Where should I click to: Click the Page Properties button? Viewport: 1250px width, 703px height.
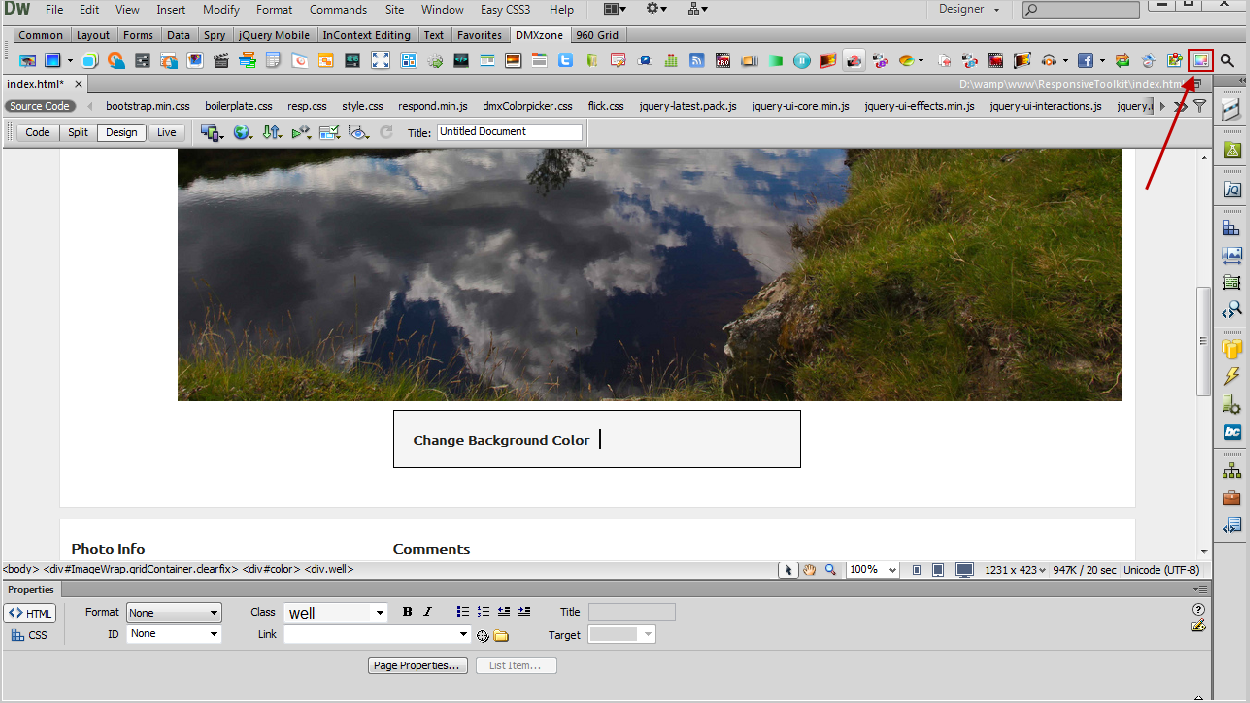click(418, 665)
